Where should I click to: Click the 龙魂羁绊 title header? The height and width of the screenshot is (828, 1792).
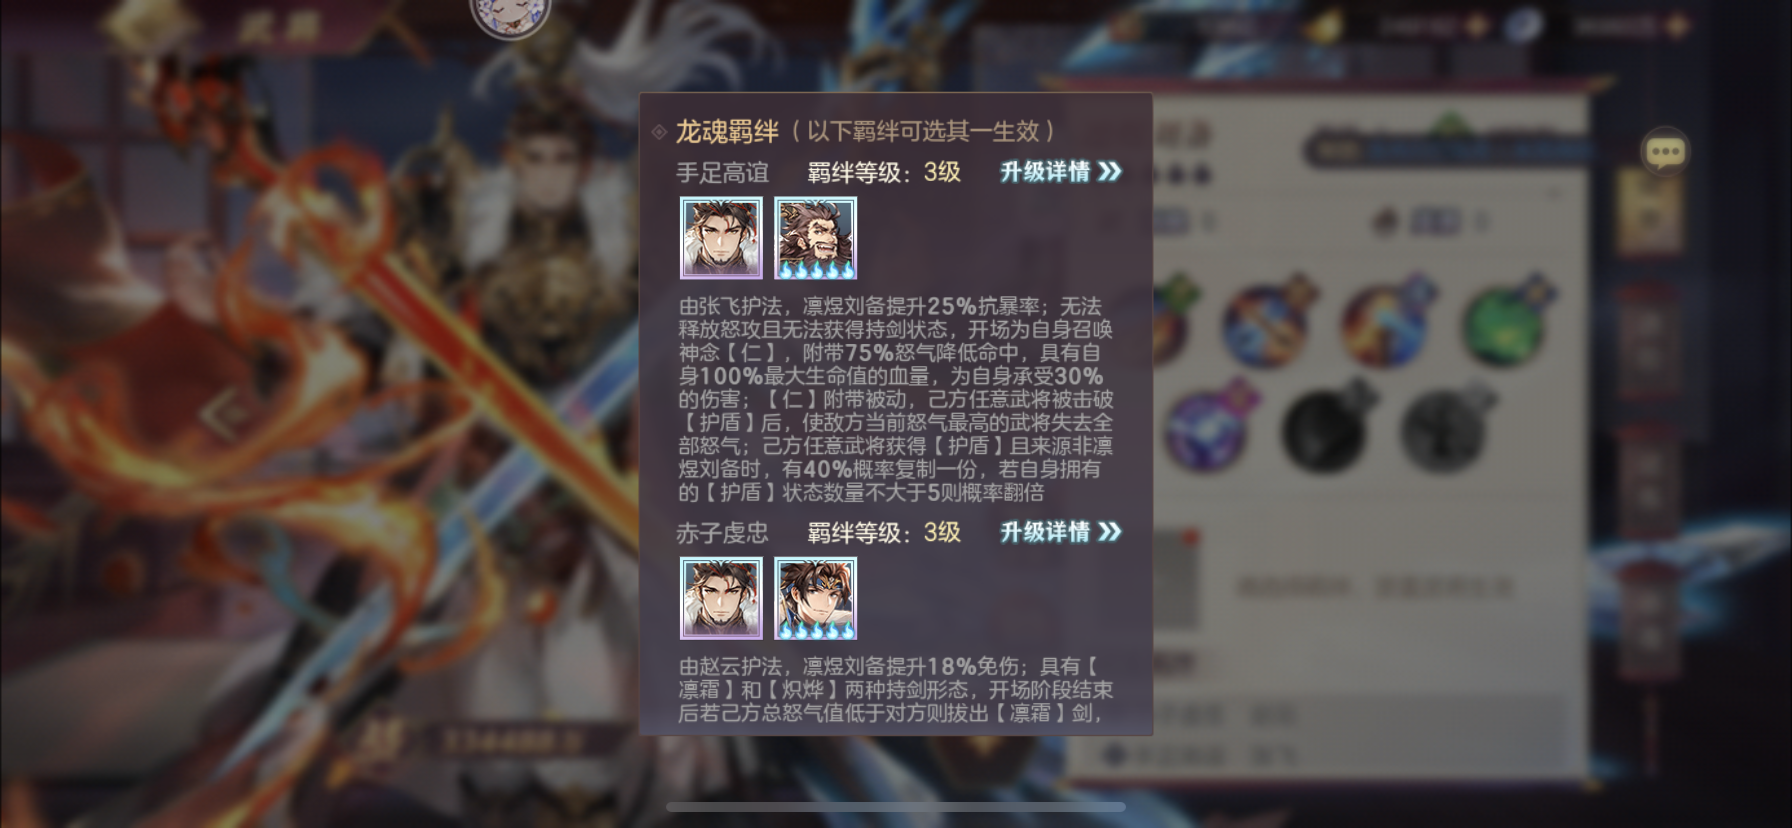click(x=727, y=131)
